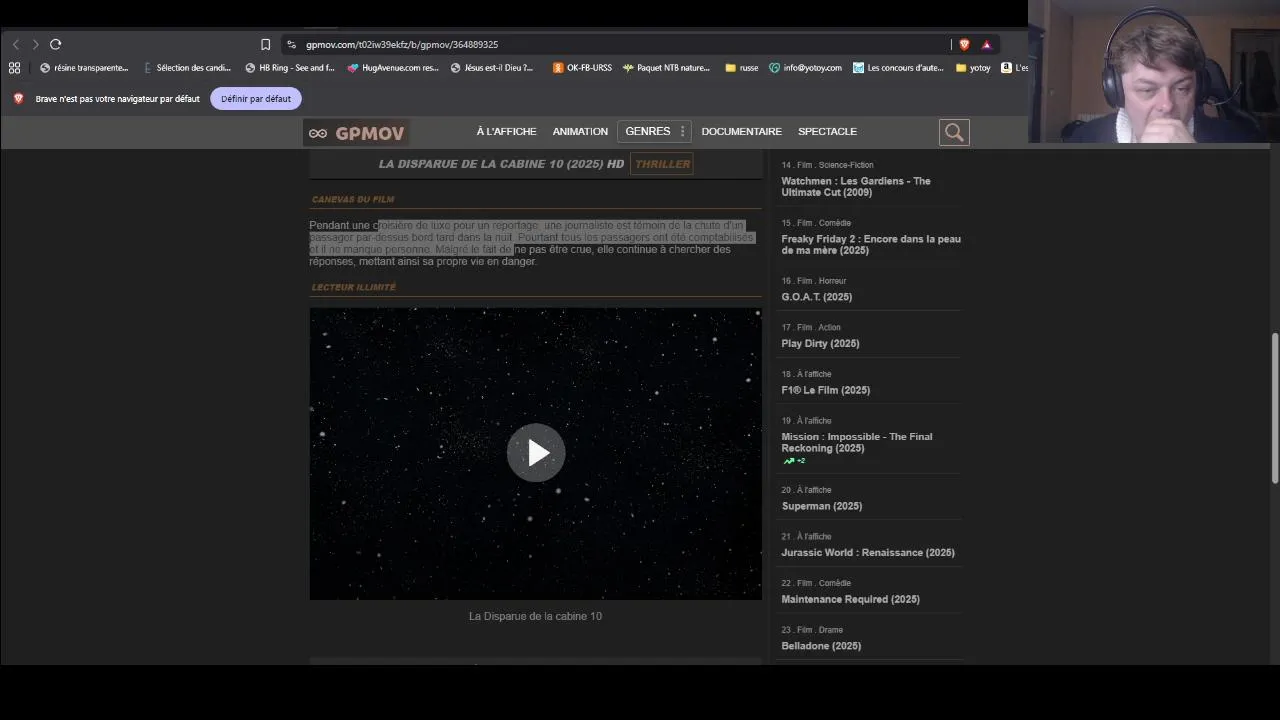Click the page vertical scrollbar thumb
This screenshot has width=1280, height=720.
point(1275,407)
